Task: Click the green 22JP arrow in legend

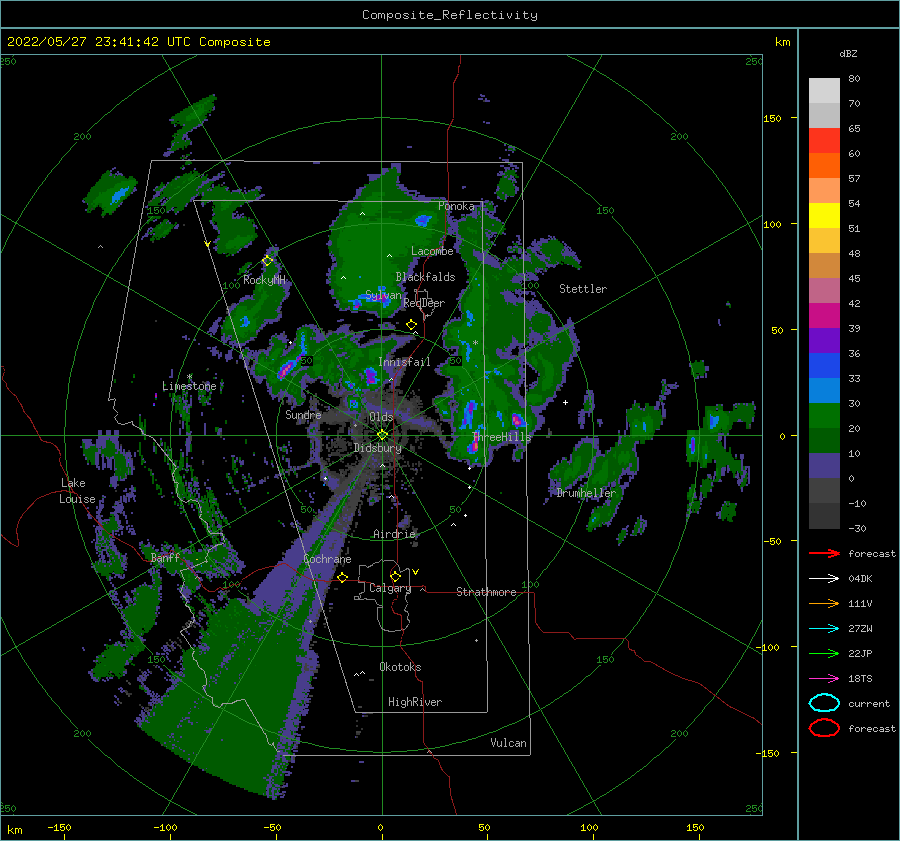Action: pyautogui.click(x=824, y=653)
